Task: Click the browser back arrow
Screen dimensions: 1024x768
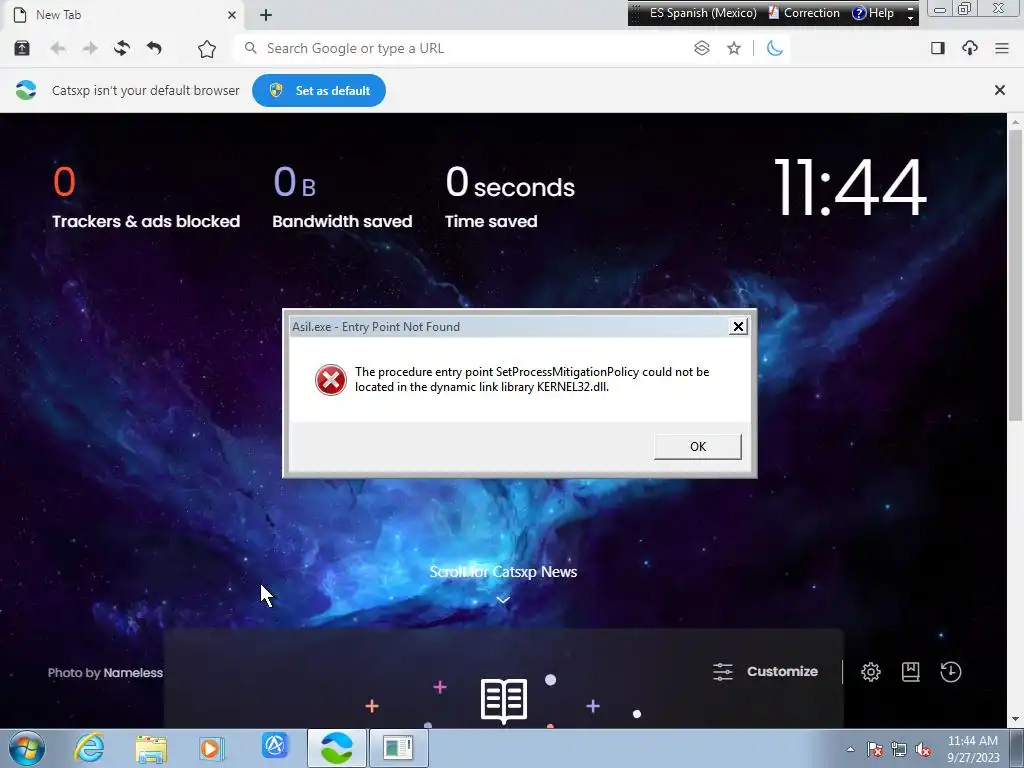Action: tap(57, 48)
